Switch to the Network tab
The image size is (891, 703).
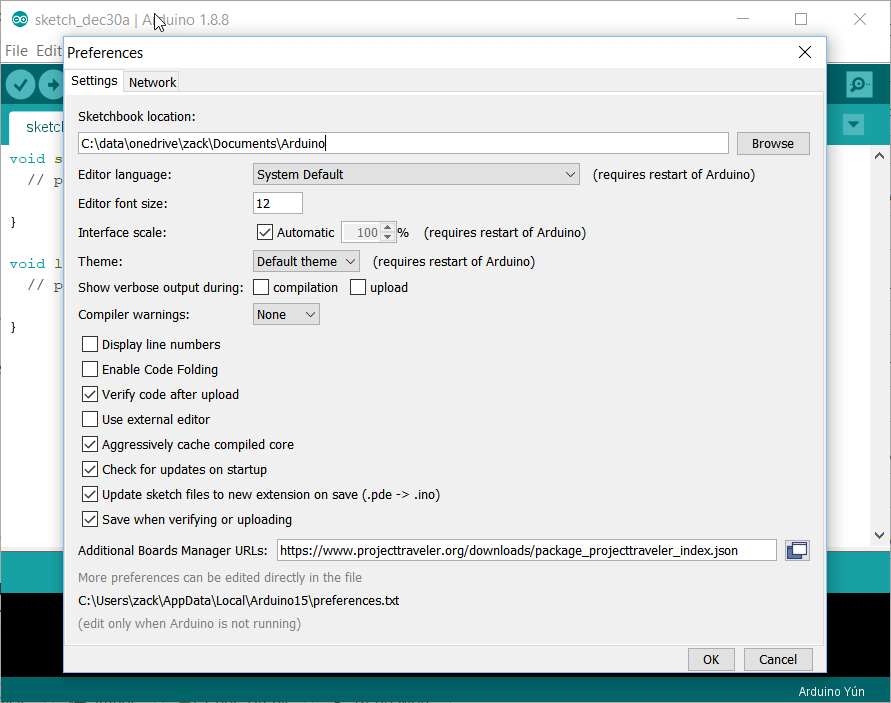tap(152, 82)
